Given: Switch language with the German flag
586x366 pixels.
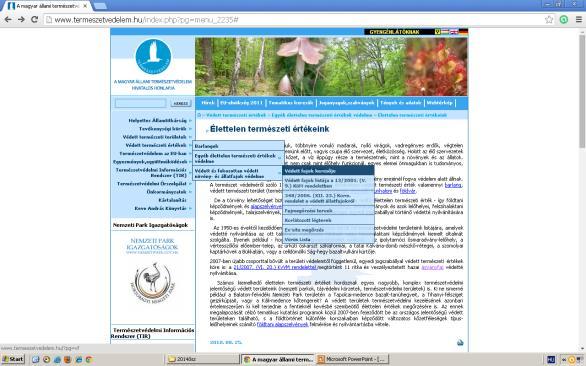Looking at the screenshot, I should click(463, 32).
